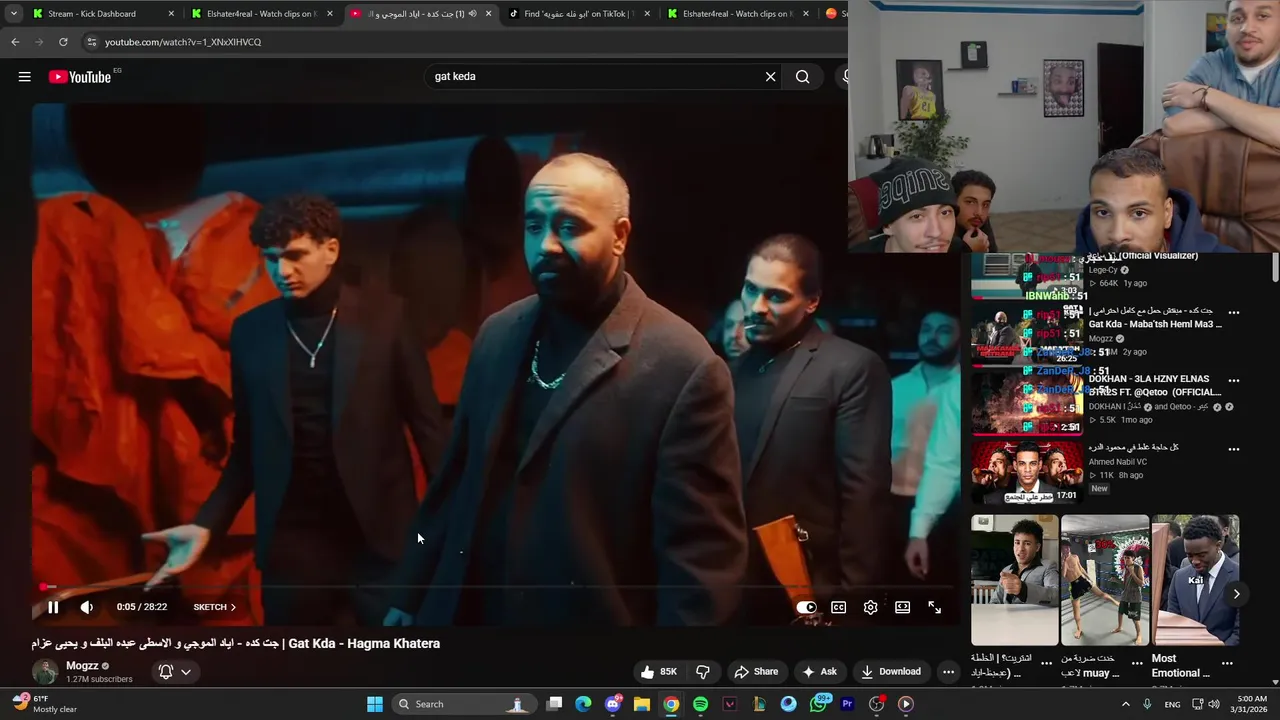Open the Windows Start menu
The width and height of the screenshot is (1280, 720).
[x=375, y=704]
